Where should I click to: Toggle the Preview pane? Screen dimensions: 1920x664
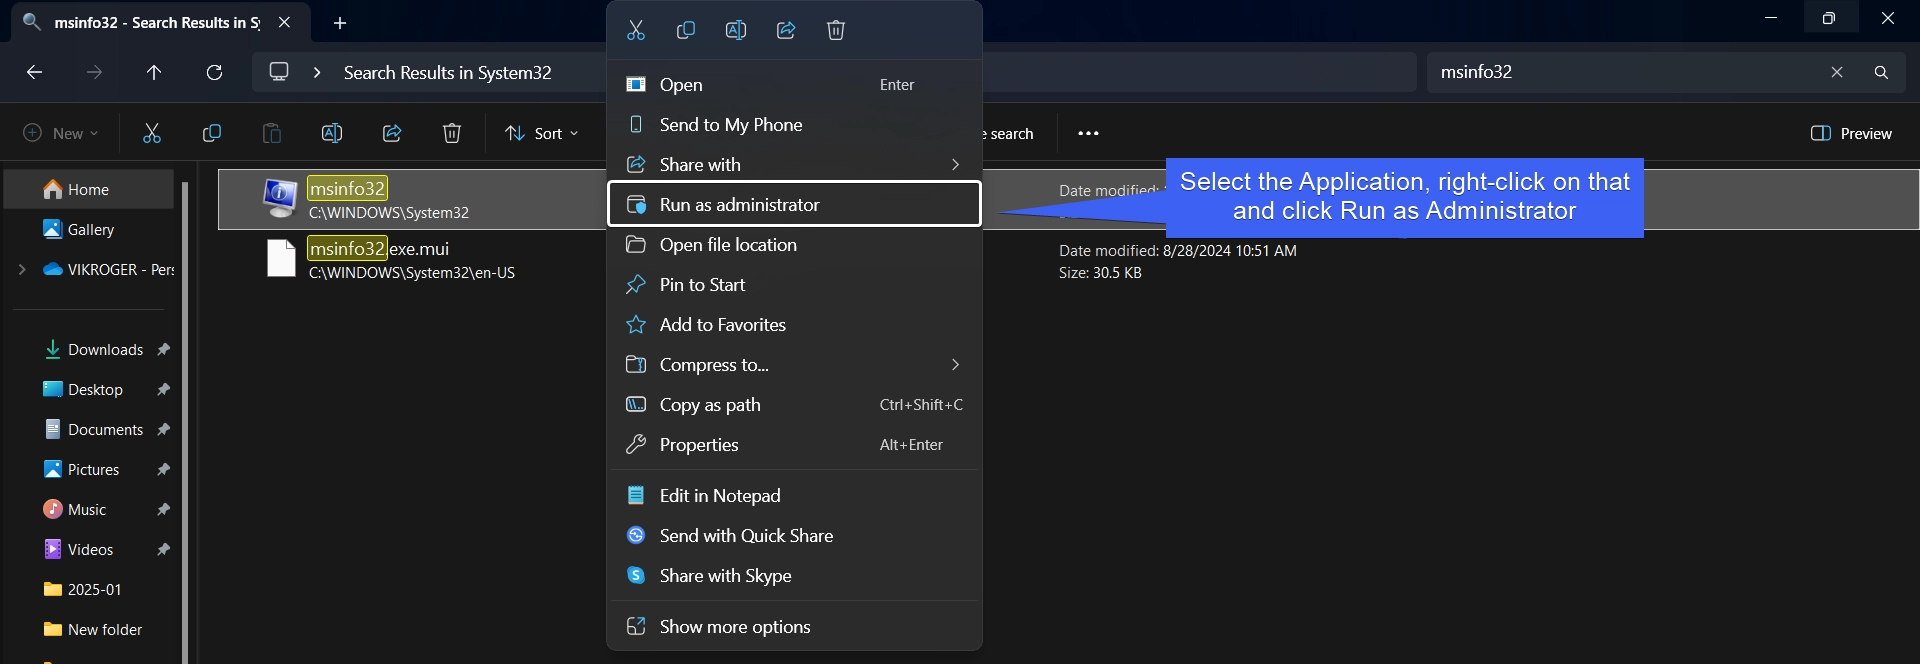(x=1851, y=133)
